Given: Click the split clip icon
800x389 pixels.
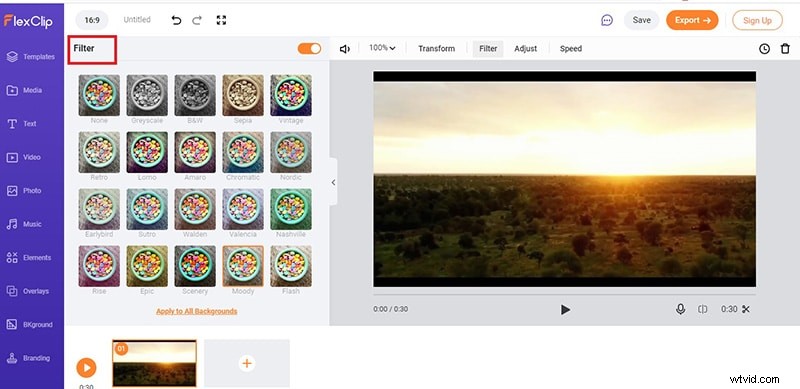Looking at the screenshot, I should pos(703,309).
